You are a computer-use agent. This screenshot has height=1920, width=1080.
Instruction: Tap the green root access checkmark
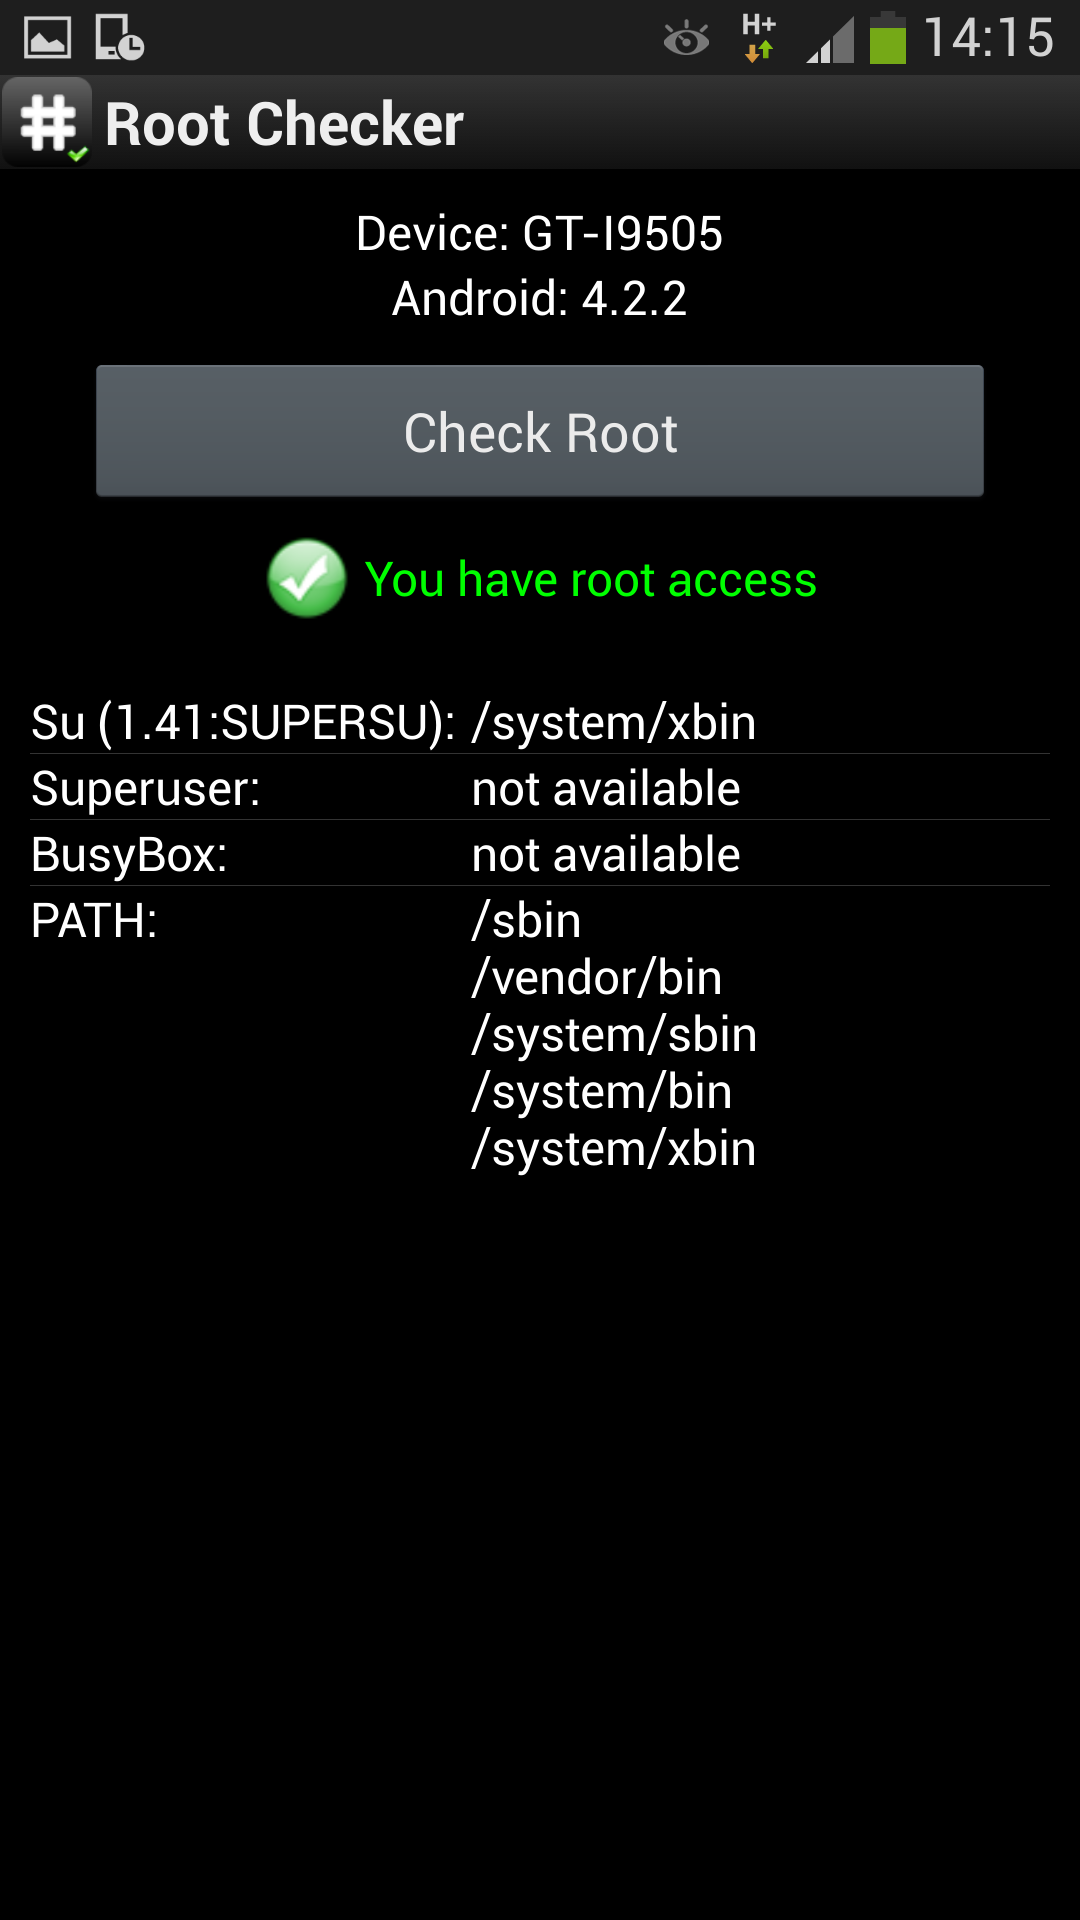click(x=307, y=578)
